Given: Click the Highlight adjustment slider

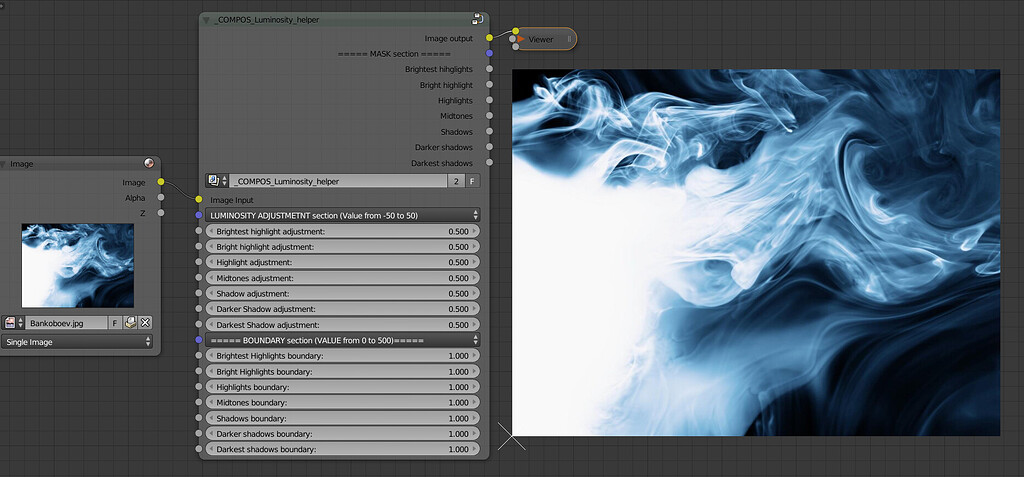Looking at the screenshot, I should 343,262.
